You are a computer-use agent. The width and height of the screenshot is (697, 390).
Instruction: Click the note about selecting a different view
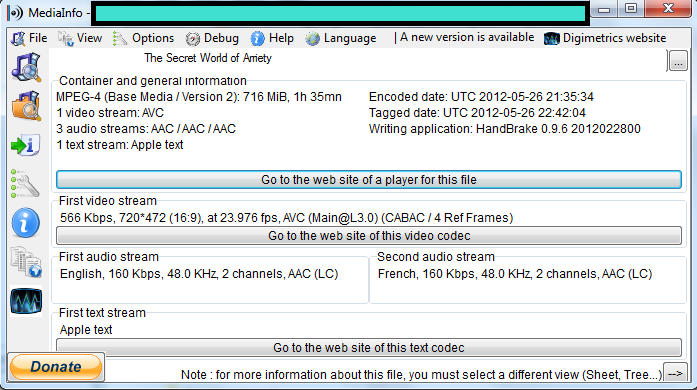[421, 375]
